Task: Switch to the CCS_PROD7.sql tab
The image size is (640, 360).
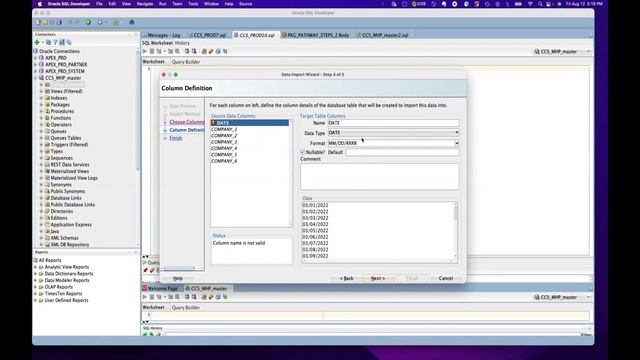Action: click(x=209, y=35)
